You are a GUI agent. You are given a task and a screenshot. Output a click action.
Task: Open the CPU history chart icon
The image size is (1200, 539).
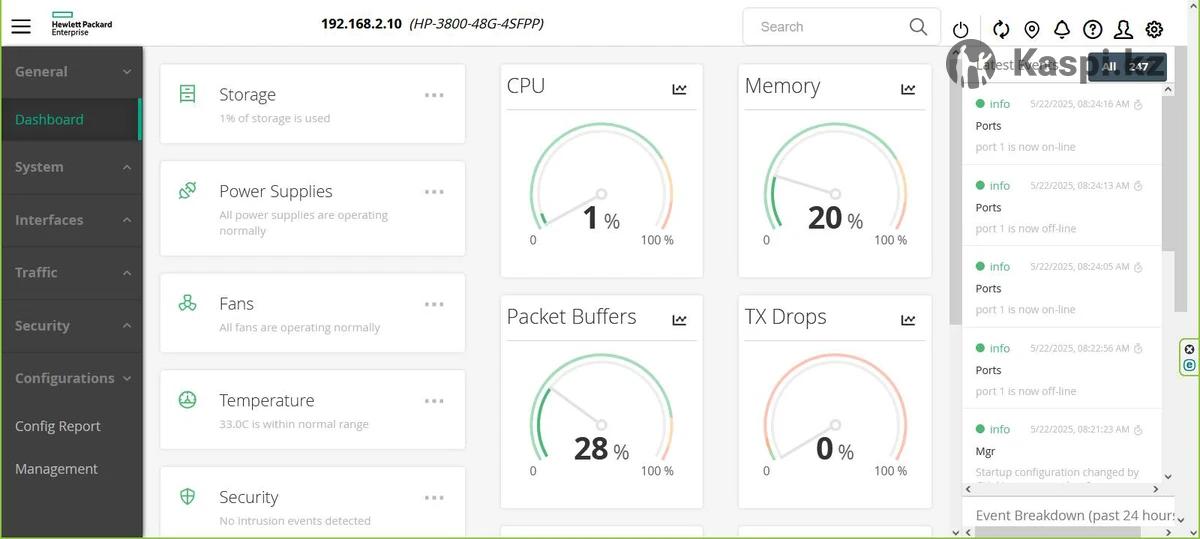[x=680, y=89]
